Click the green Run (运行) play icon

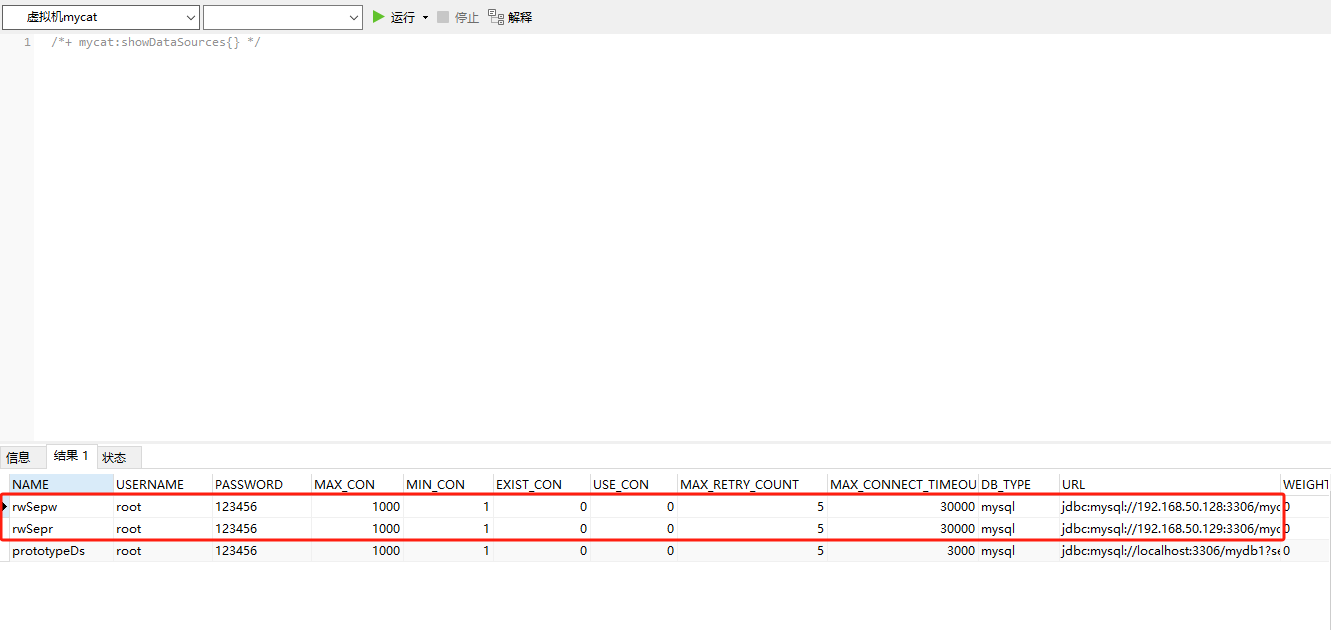(378, 16)
